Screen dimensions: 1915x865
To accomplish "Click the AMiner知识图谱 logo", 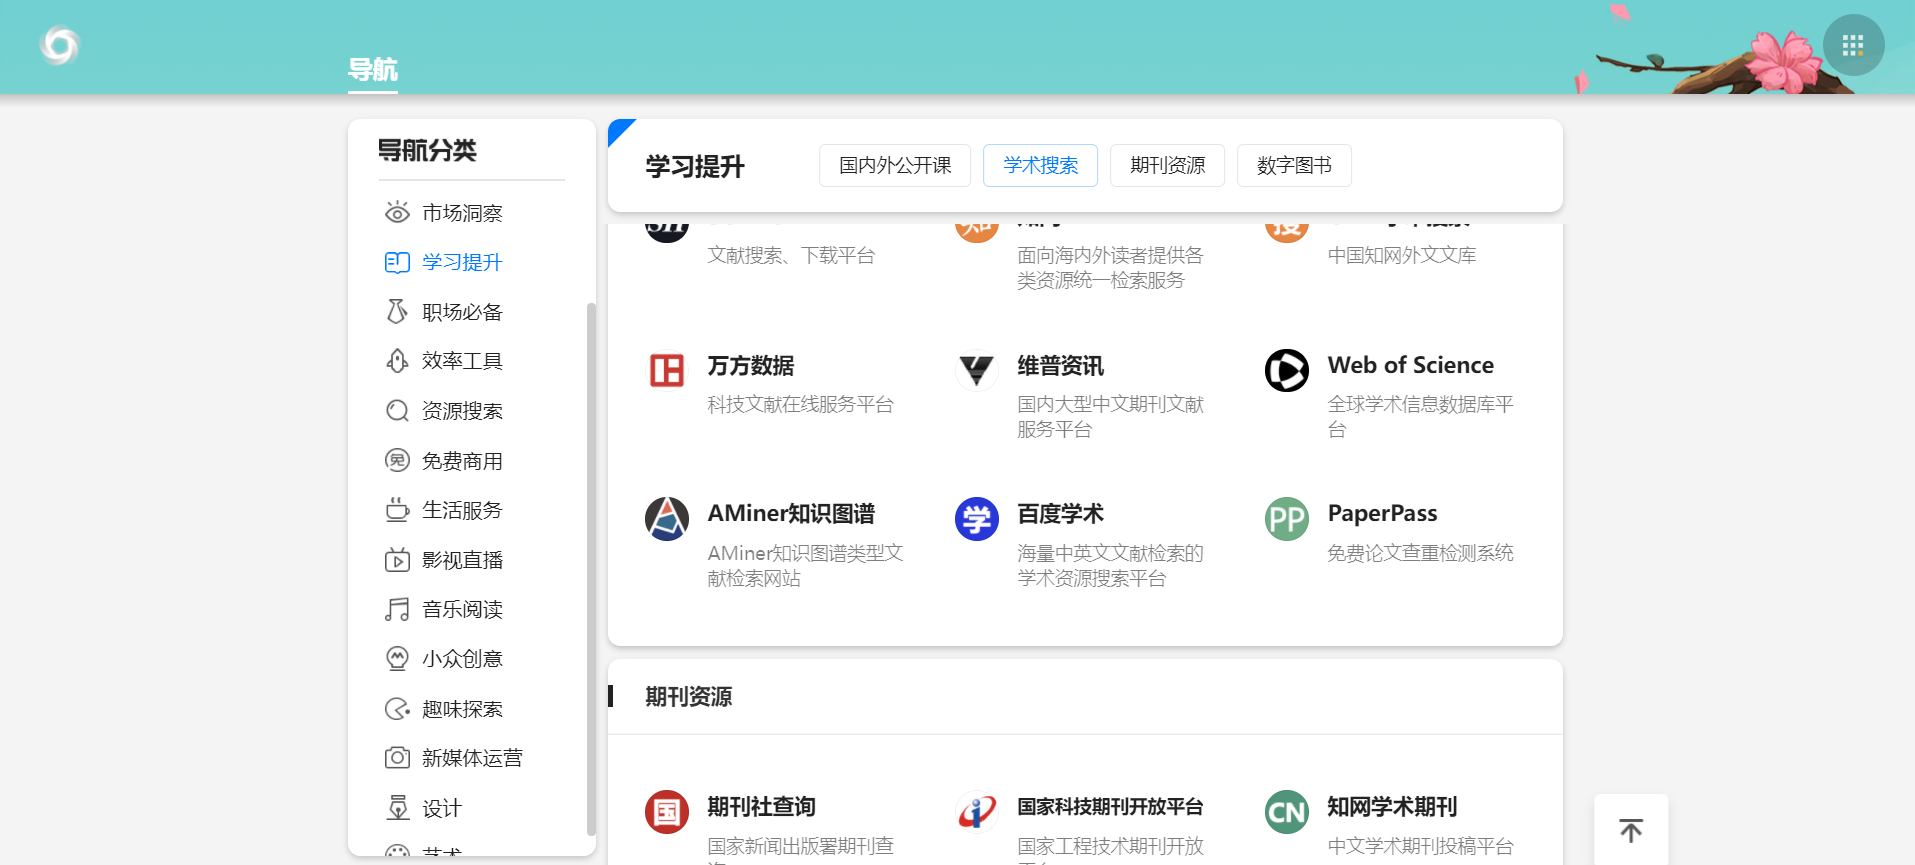I will (667, 519).
